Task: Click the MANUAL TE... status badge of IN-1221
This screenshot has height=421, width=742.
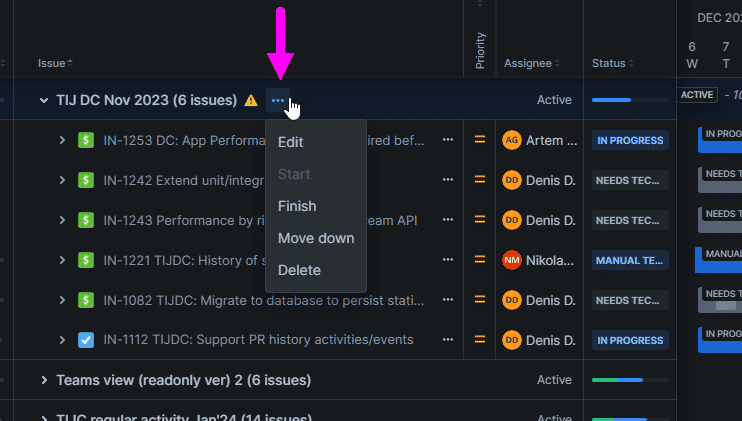Action: pos(630,260)
